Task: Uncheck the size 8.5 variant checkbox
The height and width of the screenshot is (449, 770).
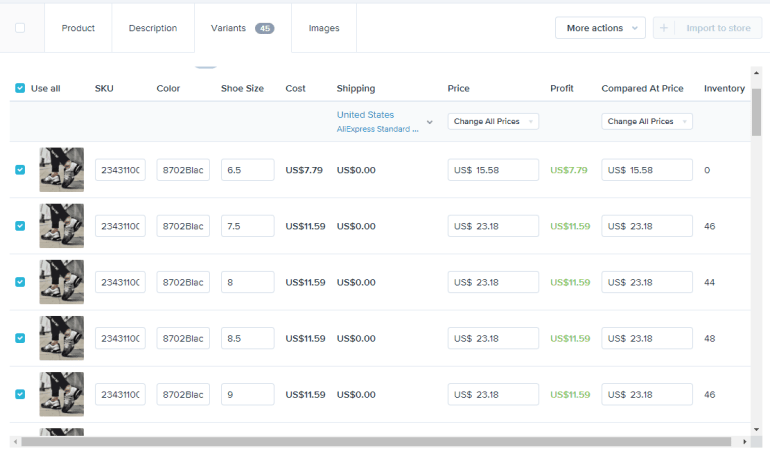Action: tap(20, 338)
